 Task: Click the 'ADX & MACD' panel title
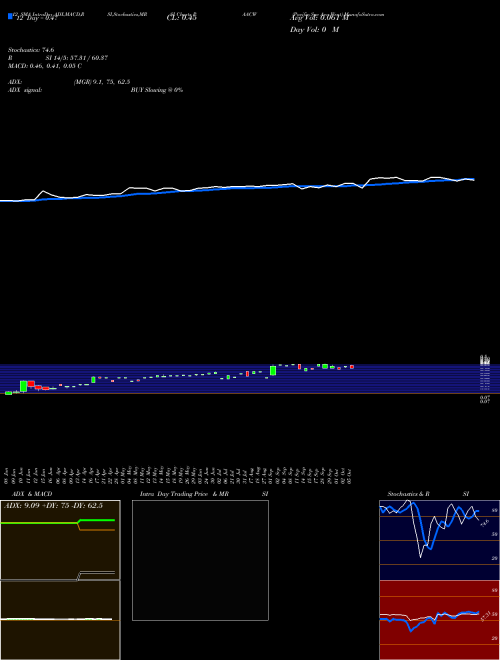click(x=32, y=494)
